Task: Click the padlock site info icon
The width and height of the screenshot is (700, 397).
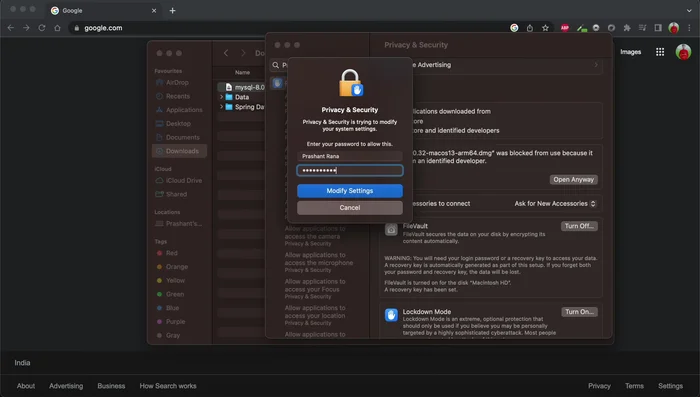Action: (77, 28)
